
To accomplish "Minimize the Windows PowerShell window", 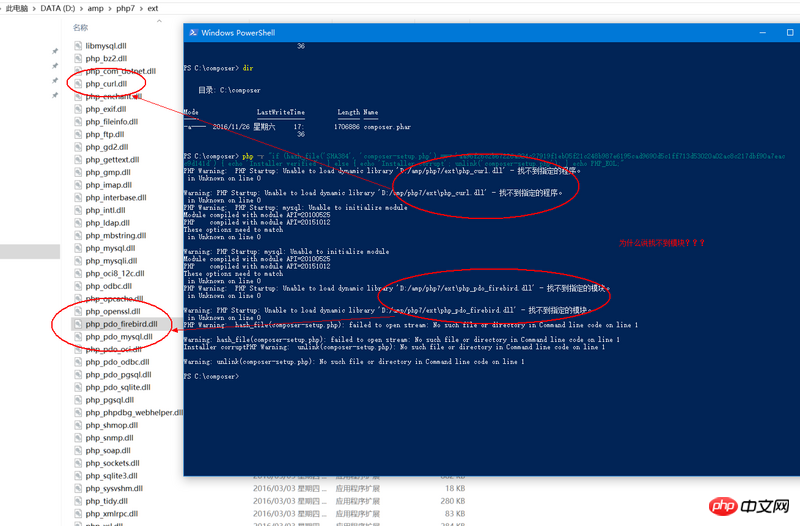I will 763,33.
